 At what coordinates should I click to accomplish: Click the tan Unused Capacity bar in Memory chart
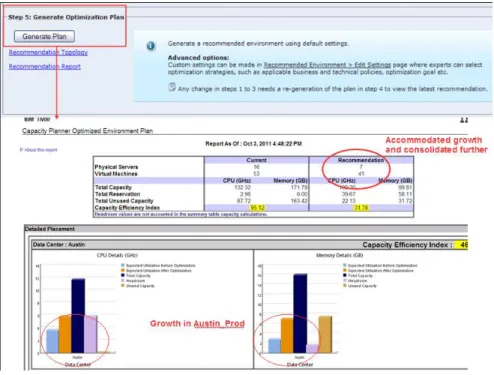point(325,334)
